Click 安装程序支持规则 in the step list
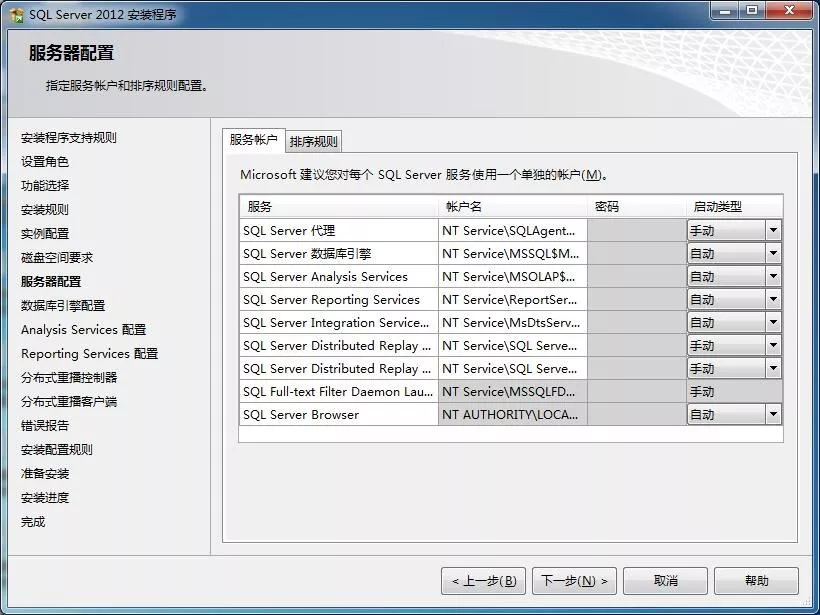 click(x=69, y=138)
